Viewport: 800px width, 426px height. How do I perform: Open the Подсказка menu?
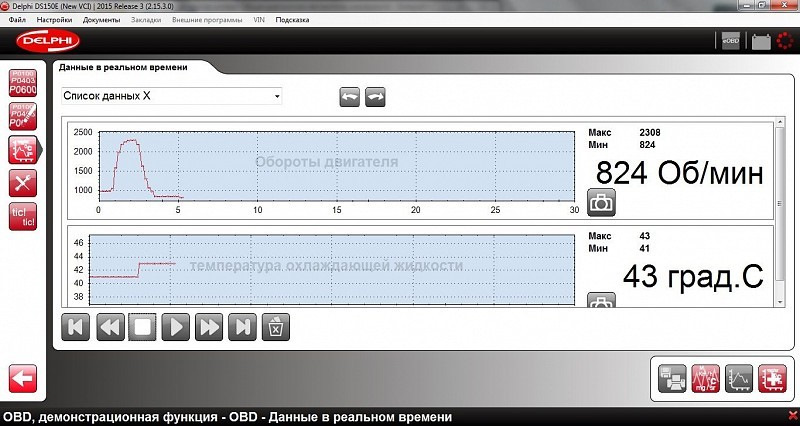click(292, 20)
